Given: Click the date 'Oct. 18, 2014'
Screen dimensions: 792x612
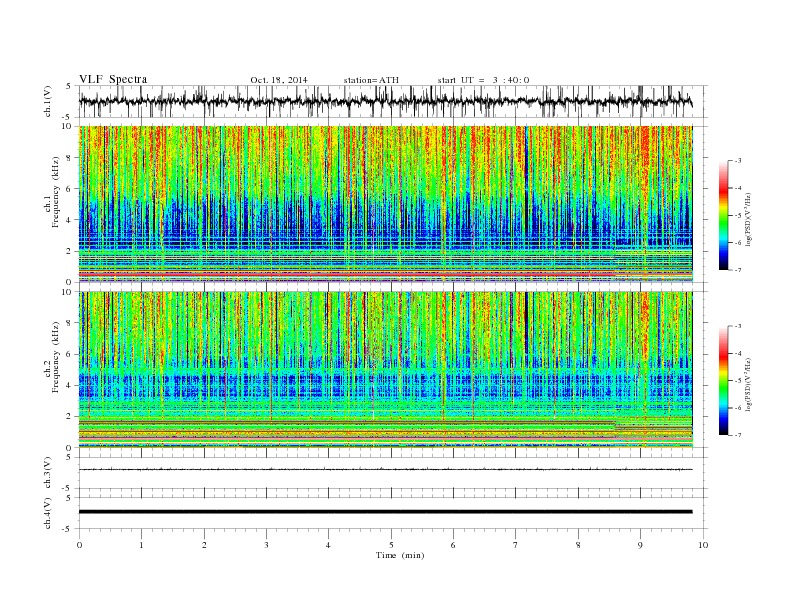Looking at the screenshot, I should [x=279, y=80].
